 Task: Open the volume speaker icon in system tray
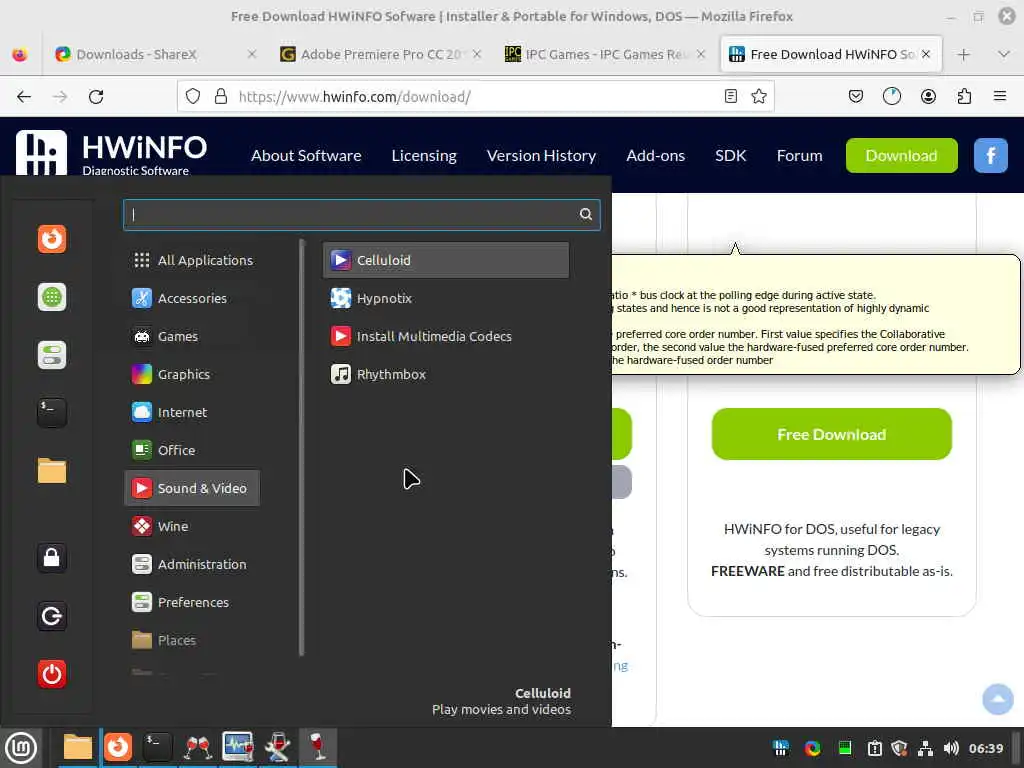[x=952, y=748]
